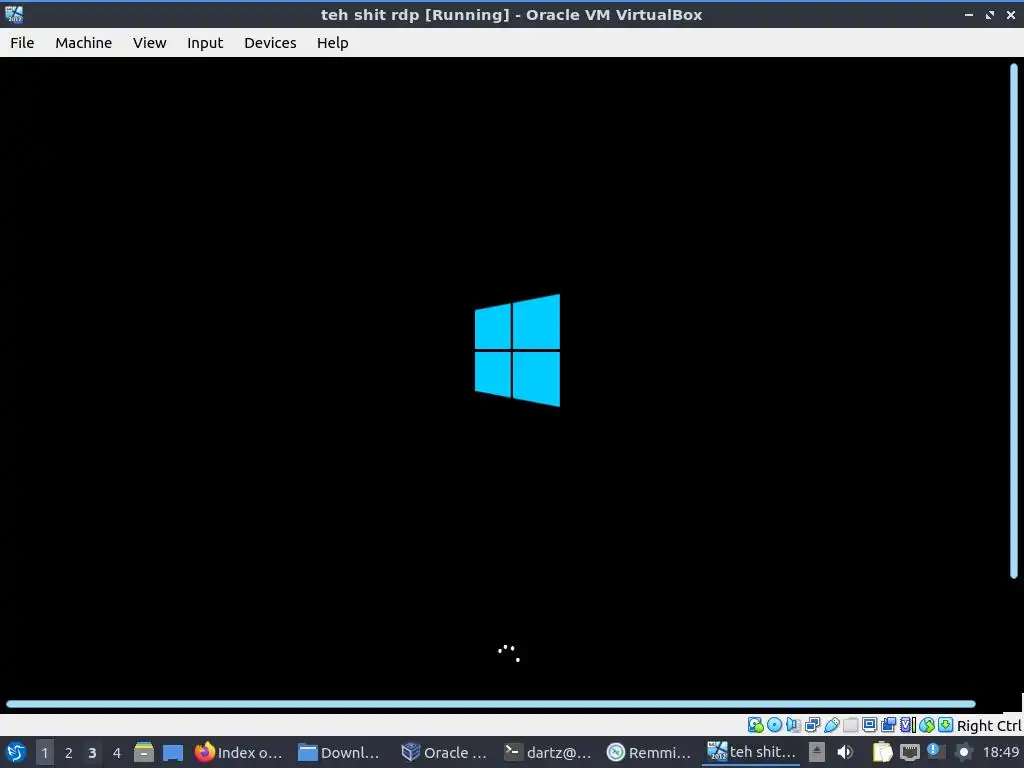Open the Input menu

(205, 42)
